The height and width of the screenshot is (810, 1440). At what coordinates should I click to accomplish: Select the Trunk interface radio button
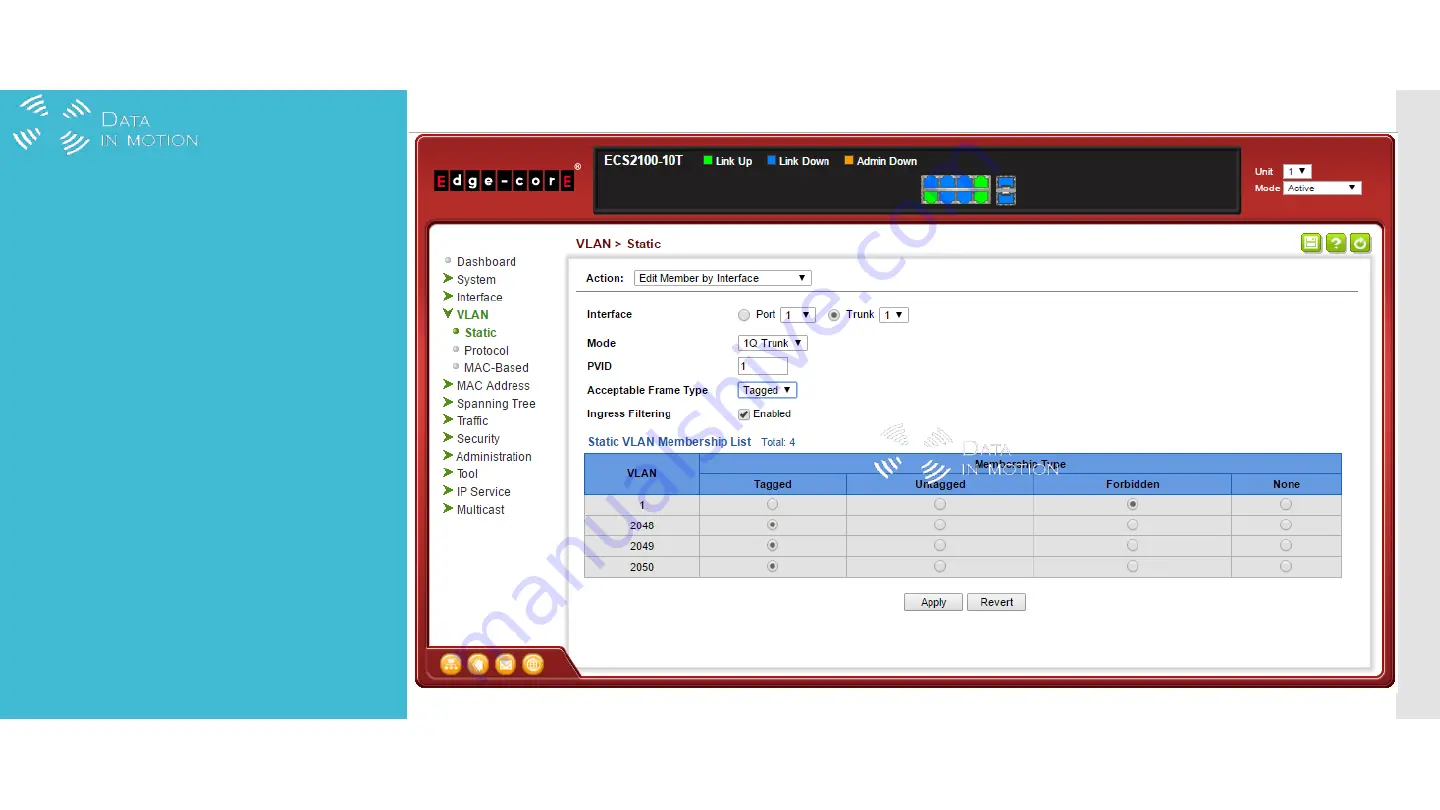(x=834, y=315)
